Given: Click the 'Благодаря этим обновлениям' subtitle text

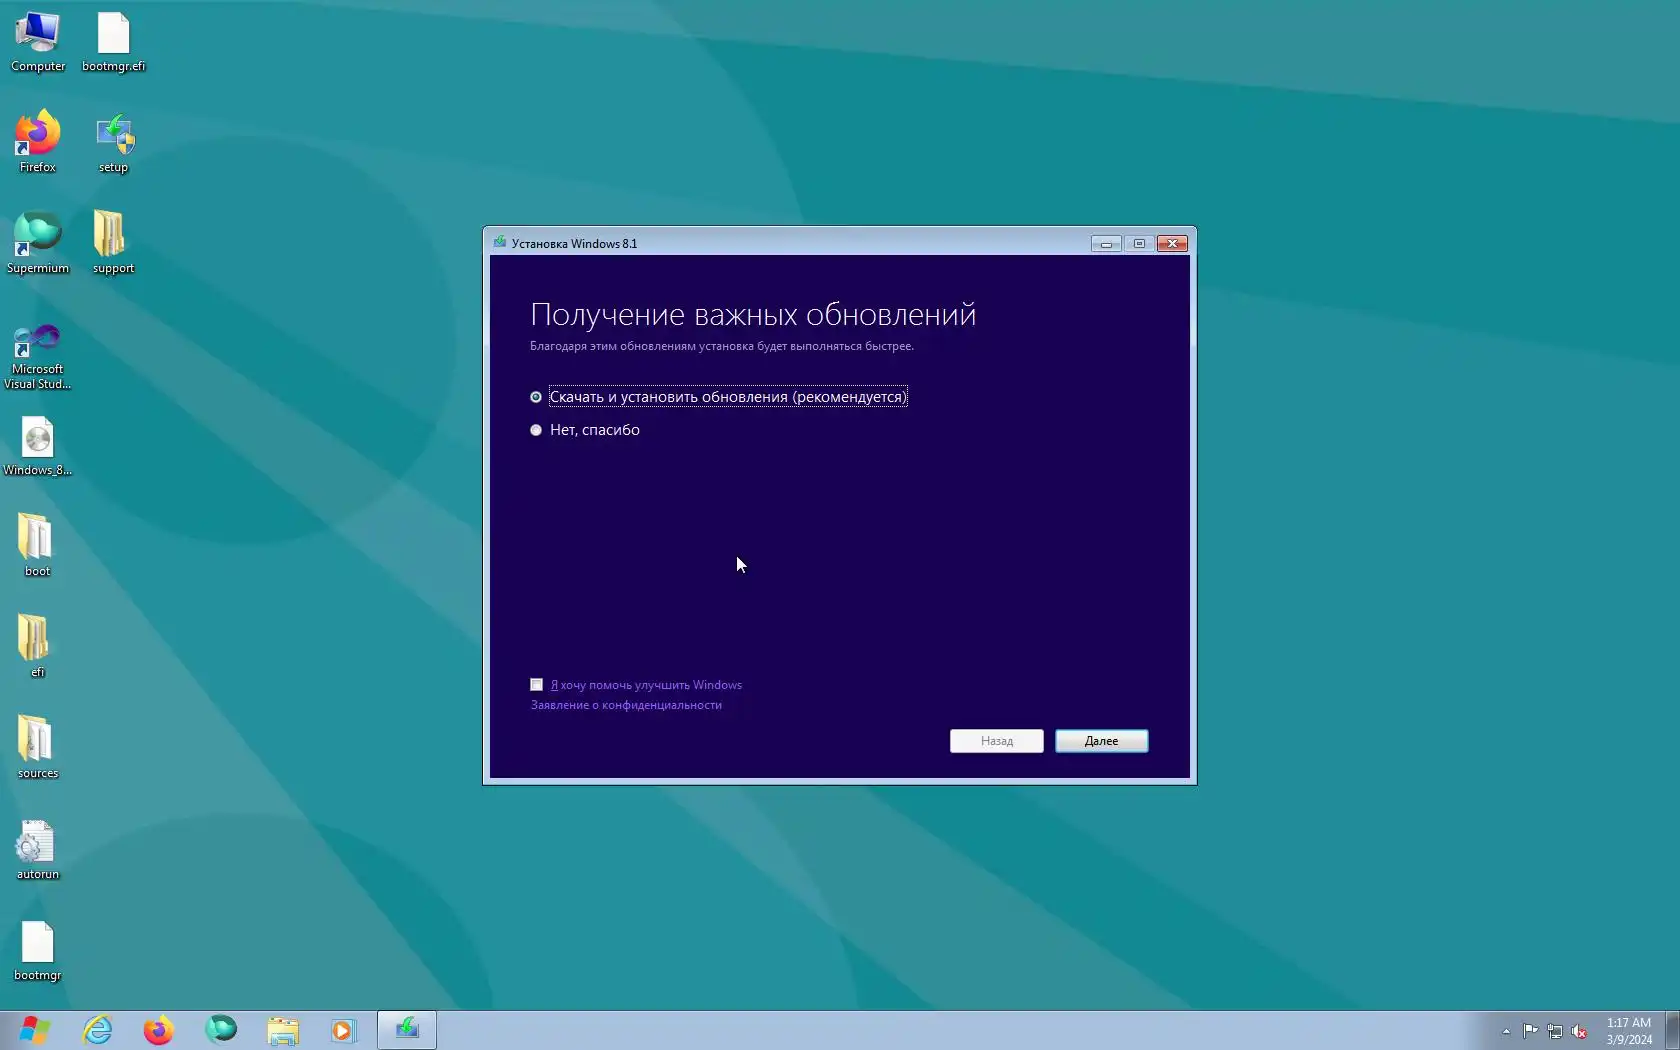Looking at the screenshot, I should (722, 346).
